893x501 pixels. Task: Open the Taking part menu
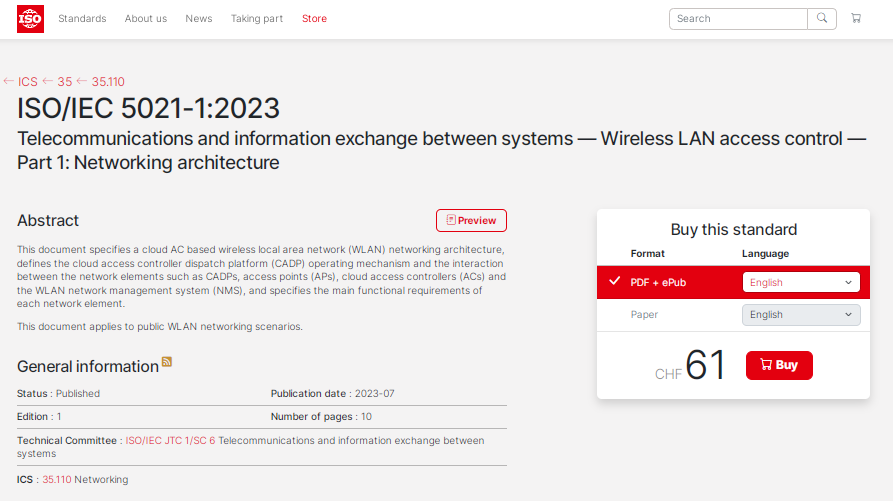click(x=257, y=19)
